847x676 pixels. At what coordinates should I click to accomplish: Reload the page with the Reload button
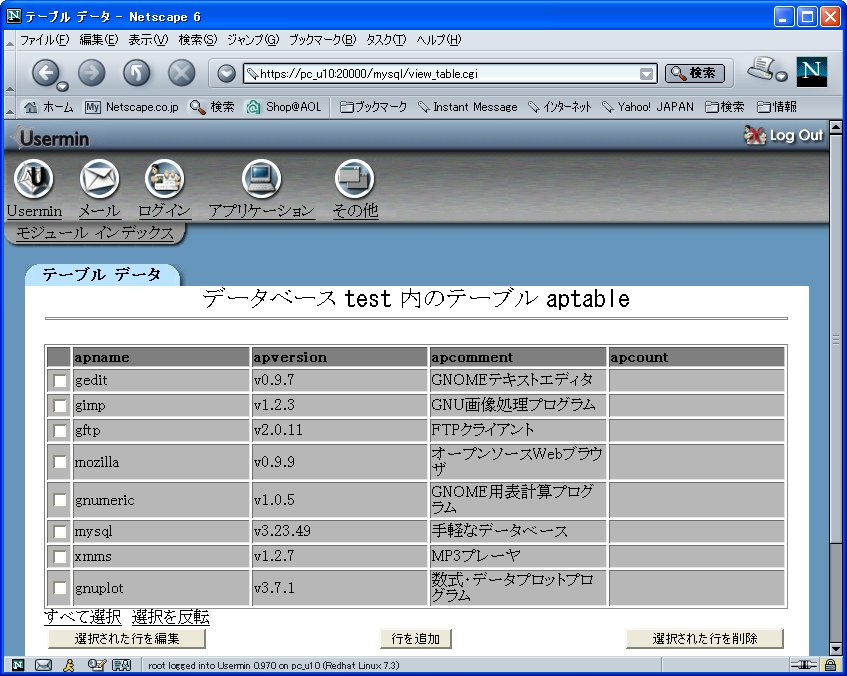click(136, 72)
